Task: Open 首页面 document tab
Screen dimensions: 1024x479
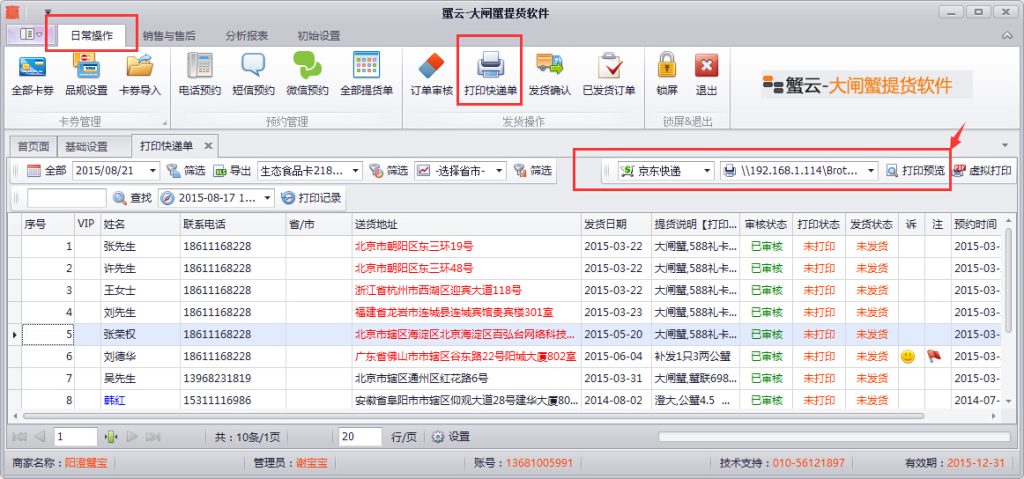Action: coord(33,146)
